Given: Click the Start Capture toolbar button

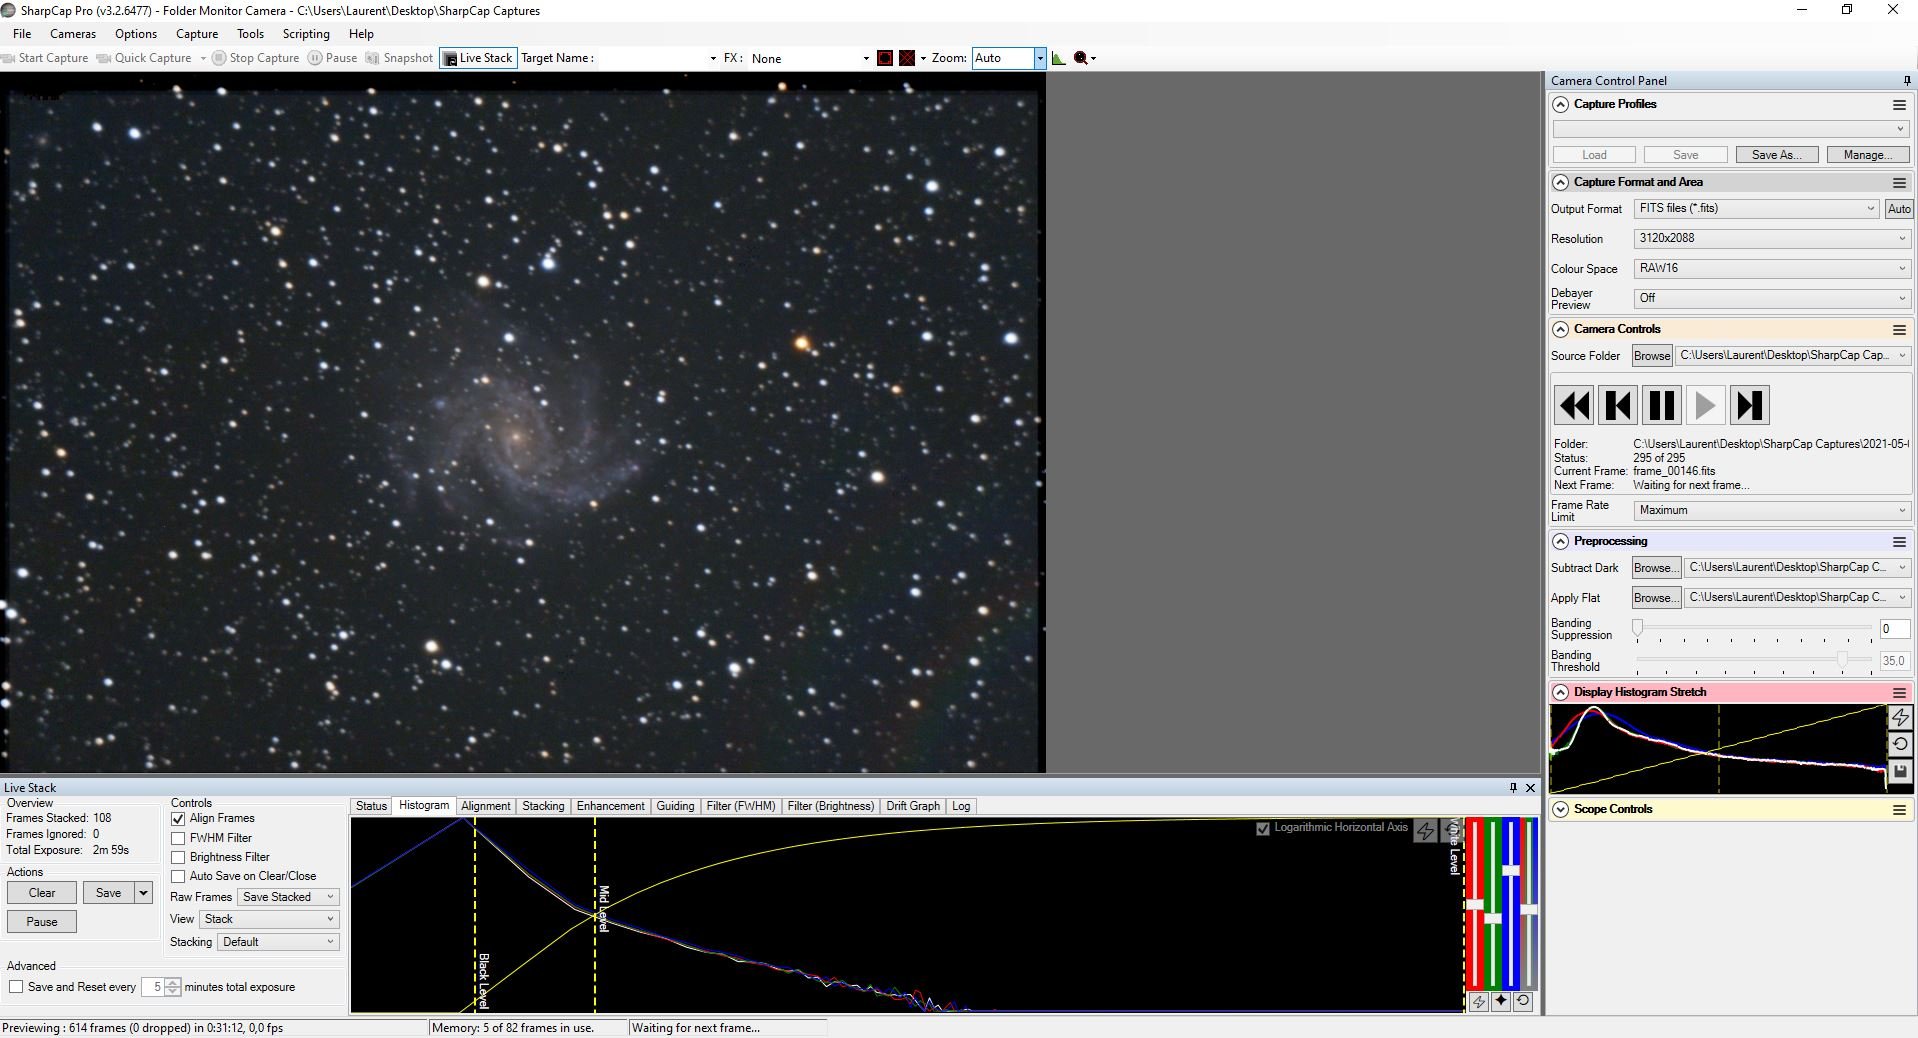Looking at the screenshot, I should click(x=45, y=58).
